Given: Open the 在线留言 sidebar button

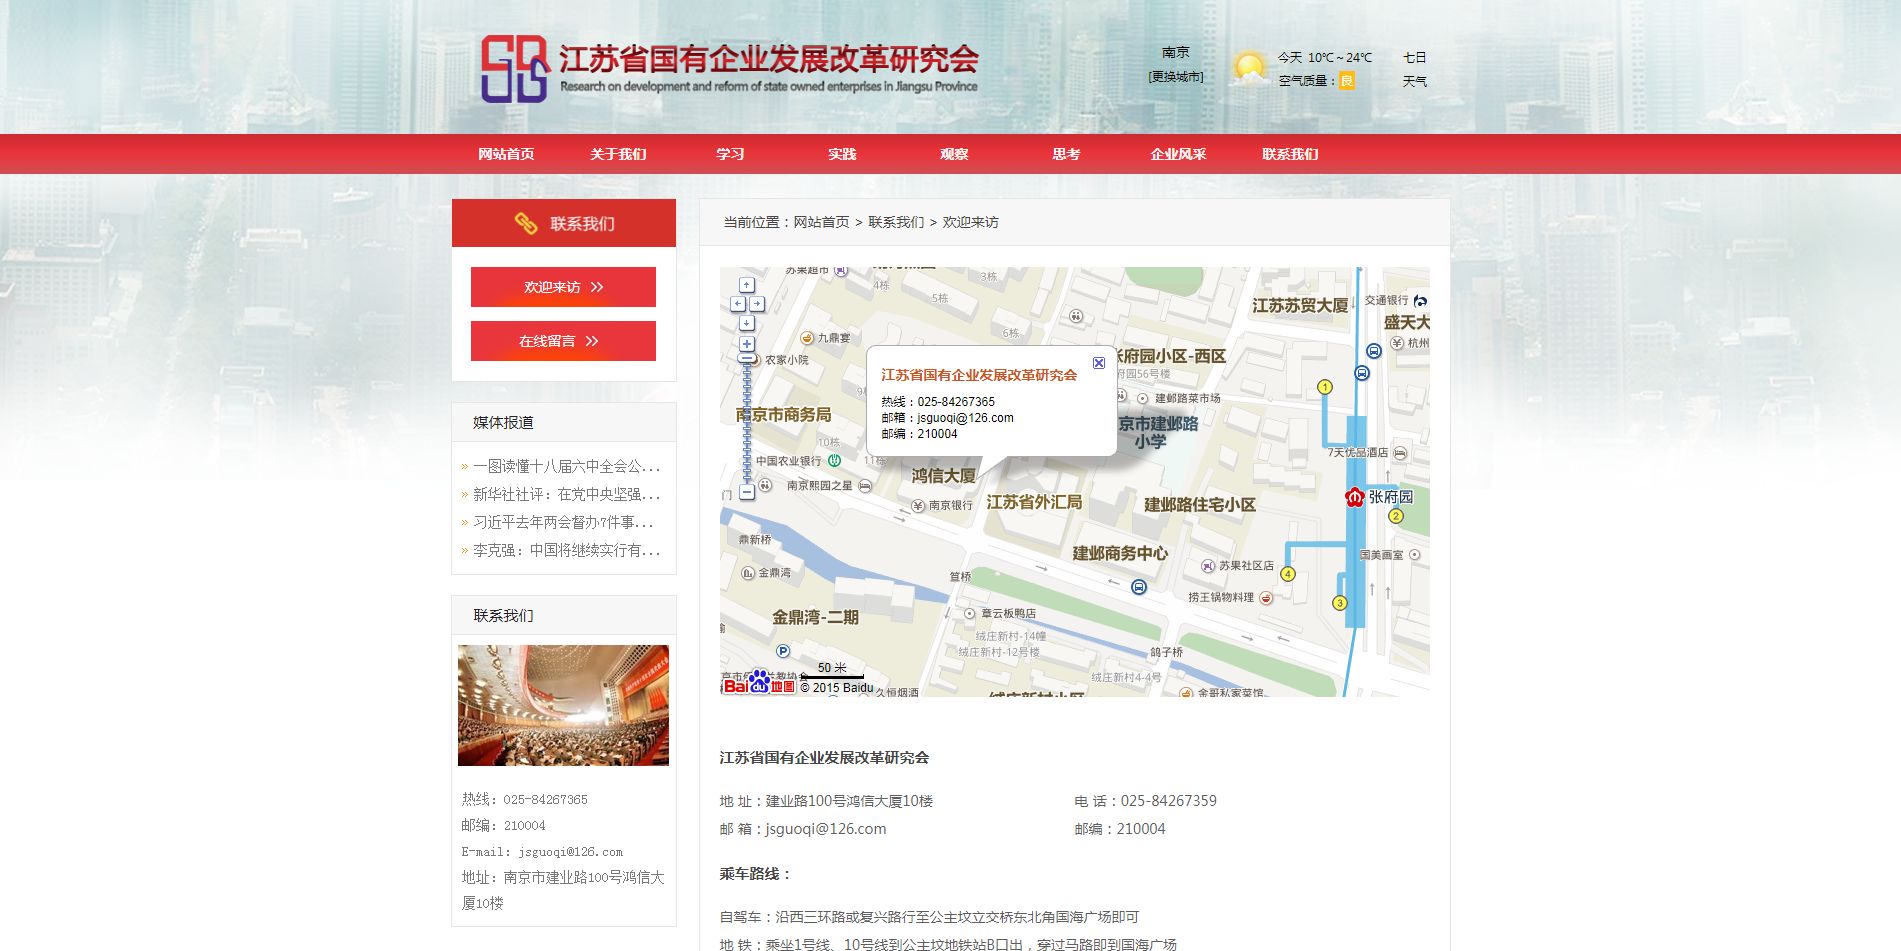Looking at the screenshot, I should click(x=563, y=341).
